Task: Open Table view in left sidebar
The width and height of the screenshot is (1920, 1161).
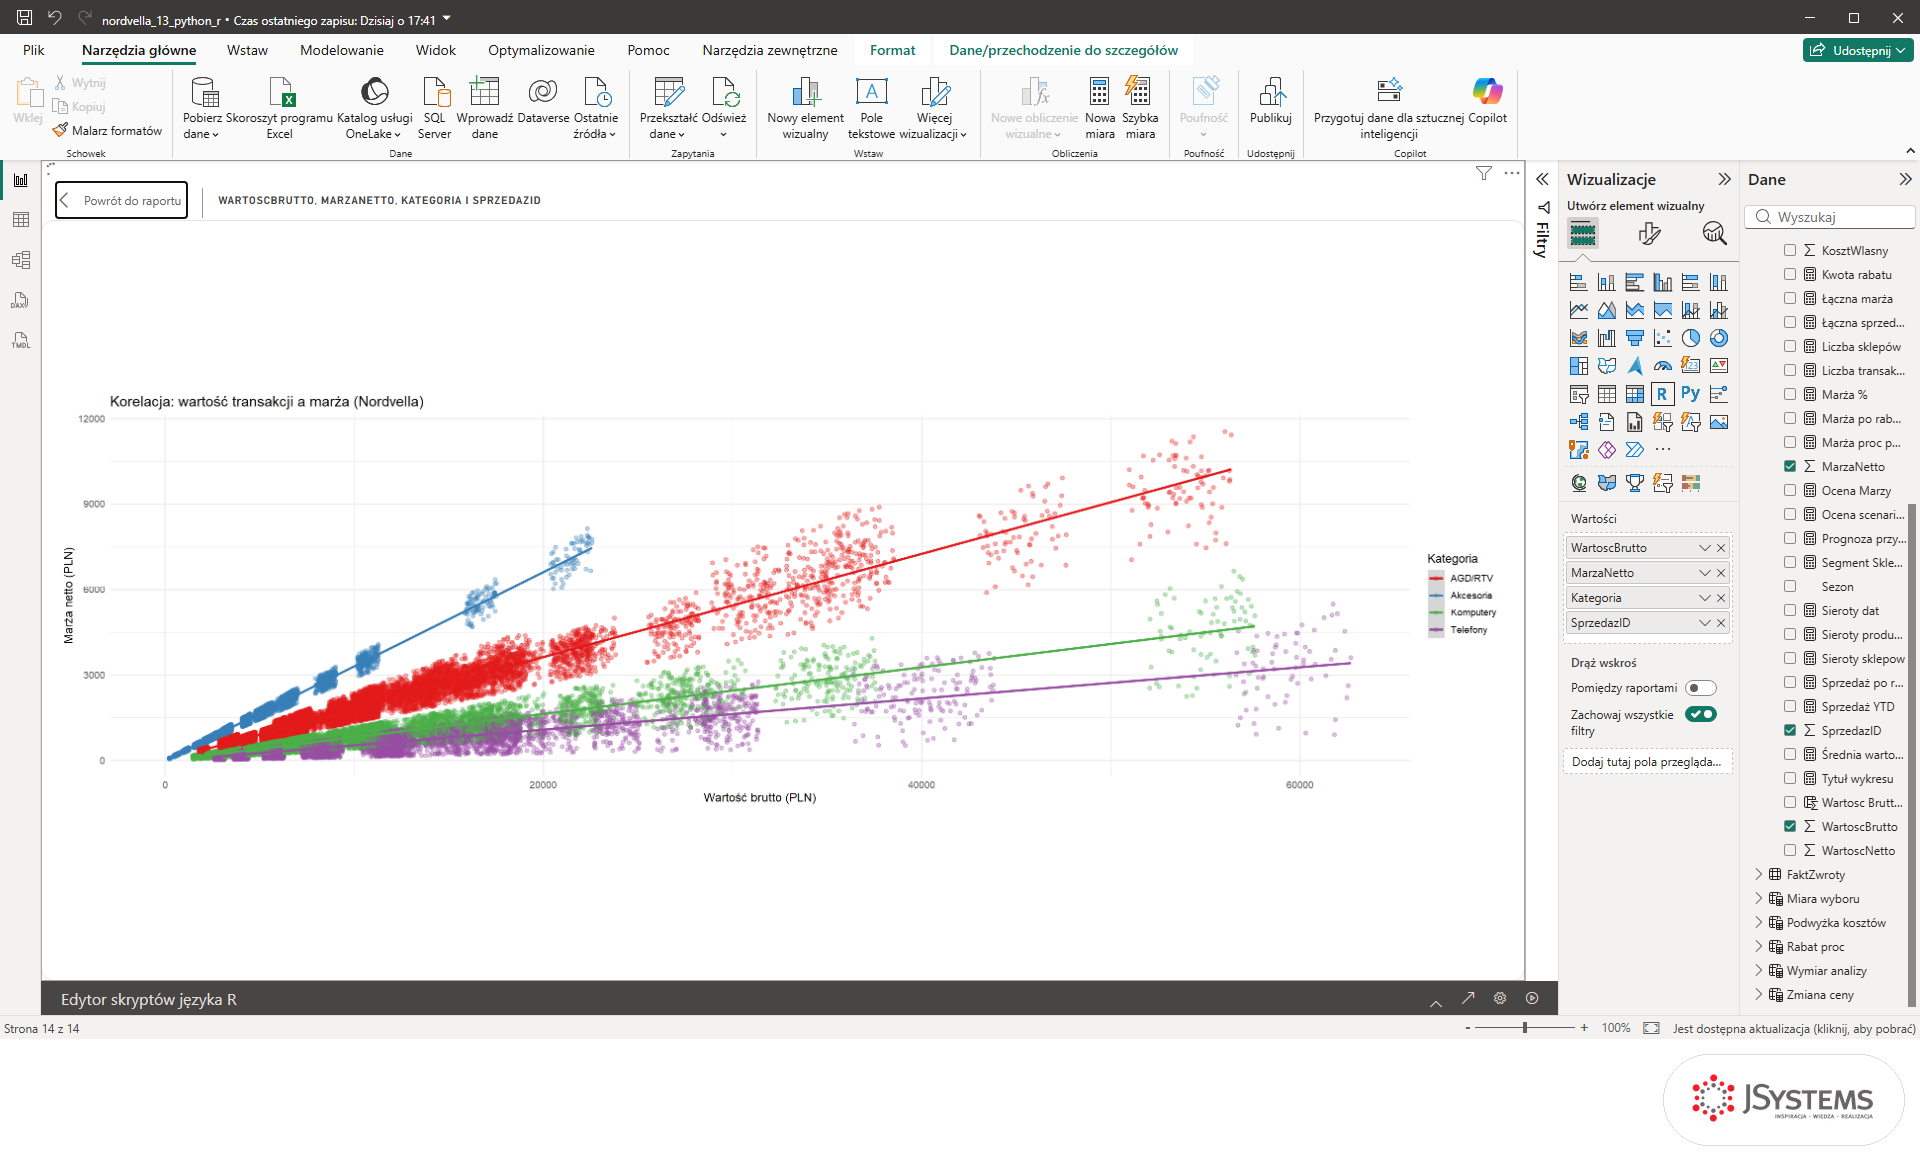Action: [21, 220]
